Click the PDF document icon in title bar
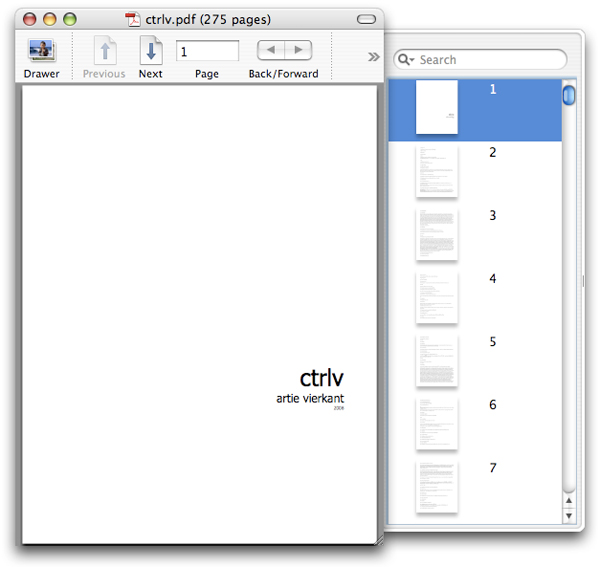 pyautogui.click(x=133, y=19)
